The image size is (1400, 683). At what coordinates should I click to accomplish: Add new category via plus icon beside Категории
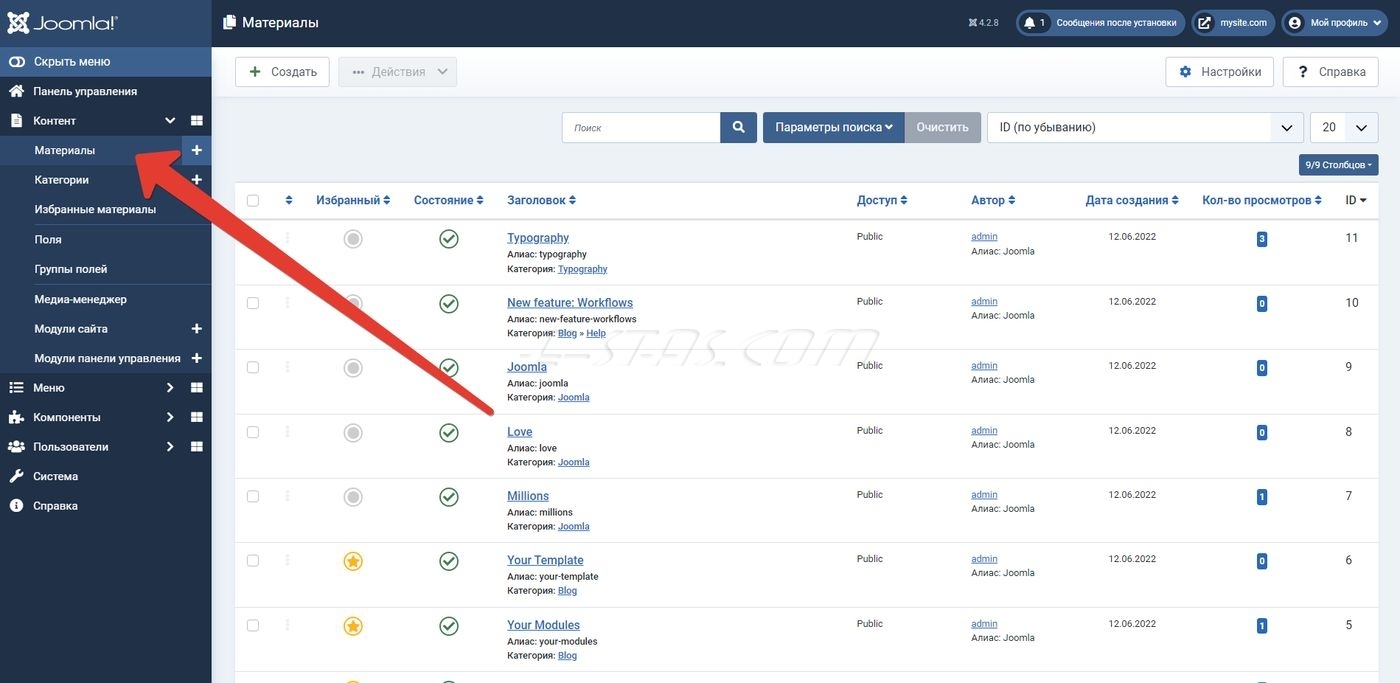click(x=197, y=180)
